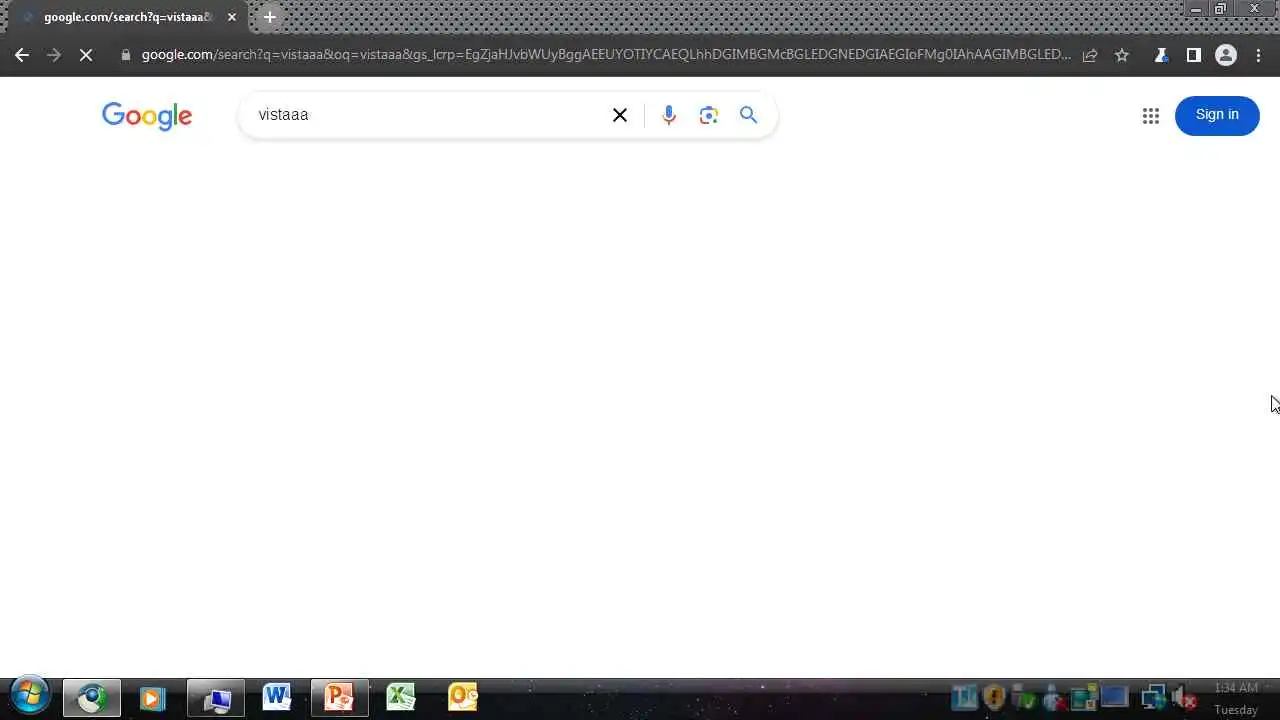Screen dimensions: 1280x720
Task: Stop loading the page
Action: (86, 55)
